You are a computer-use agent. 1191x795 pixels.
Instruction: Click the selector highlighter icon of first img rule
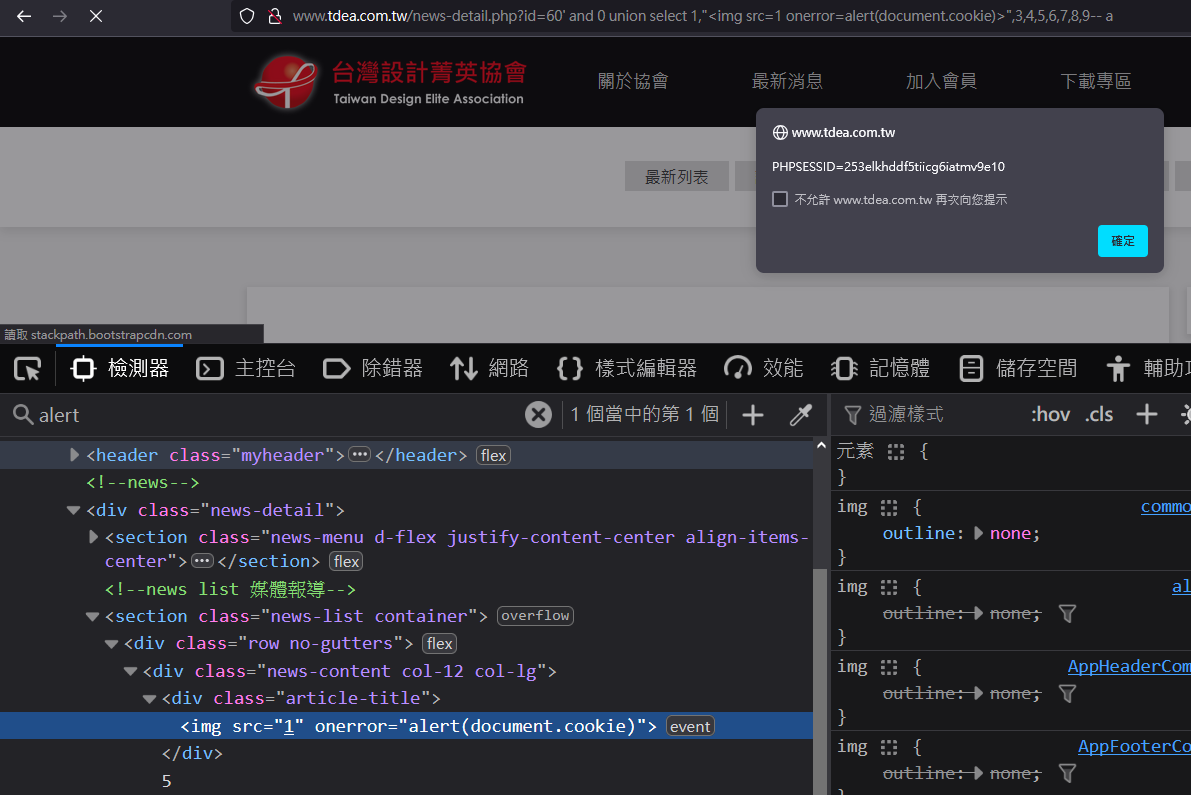[889, 508]
